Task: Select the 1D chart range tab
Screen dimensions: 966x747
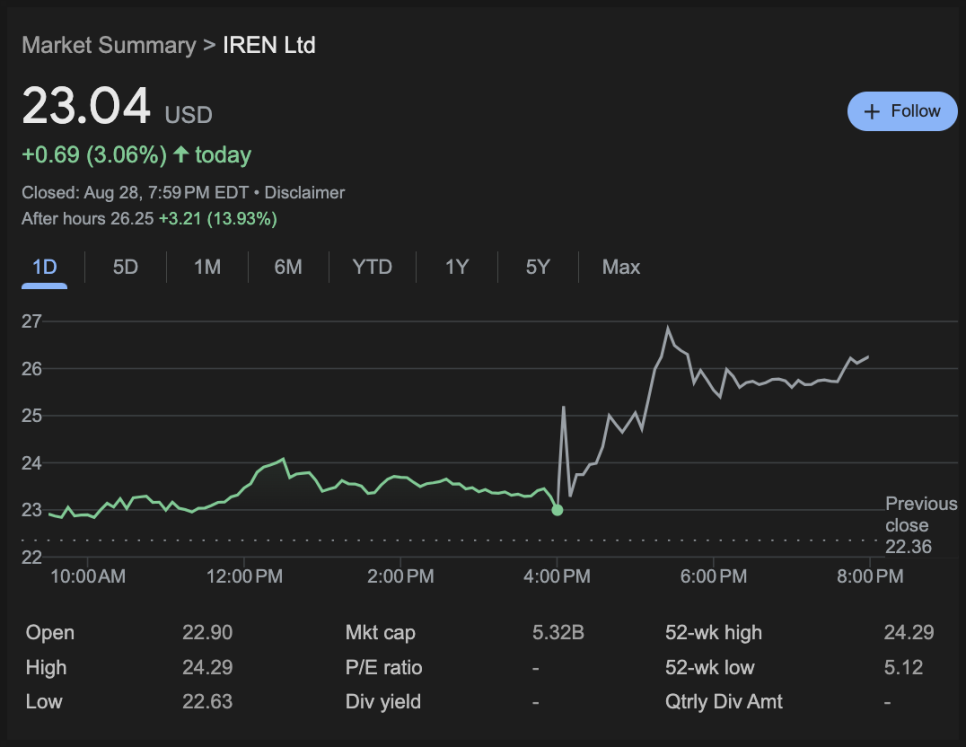Action: click(44, 267)
